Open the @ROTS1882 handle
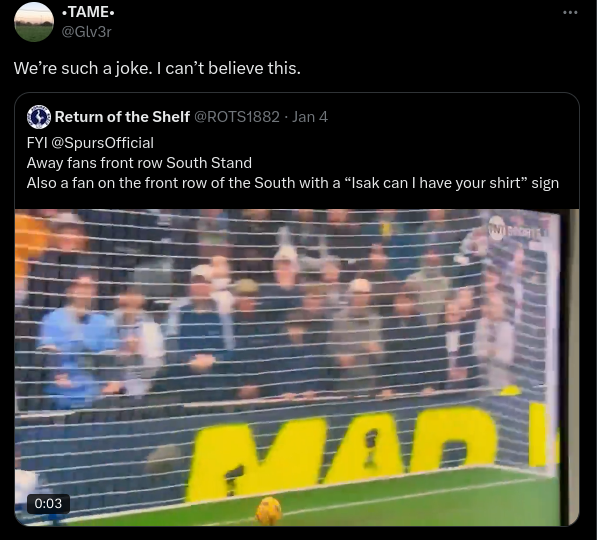Viewport: 597px width, 540px height. click(237, 117)
